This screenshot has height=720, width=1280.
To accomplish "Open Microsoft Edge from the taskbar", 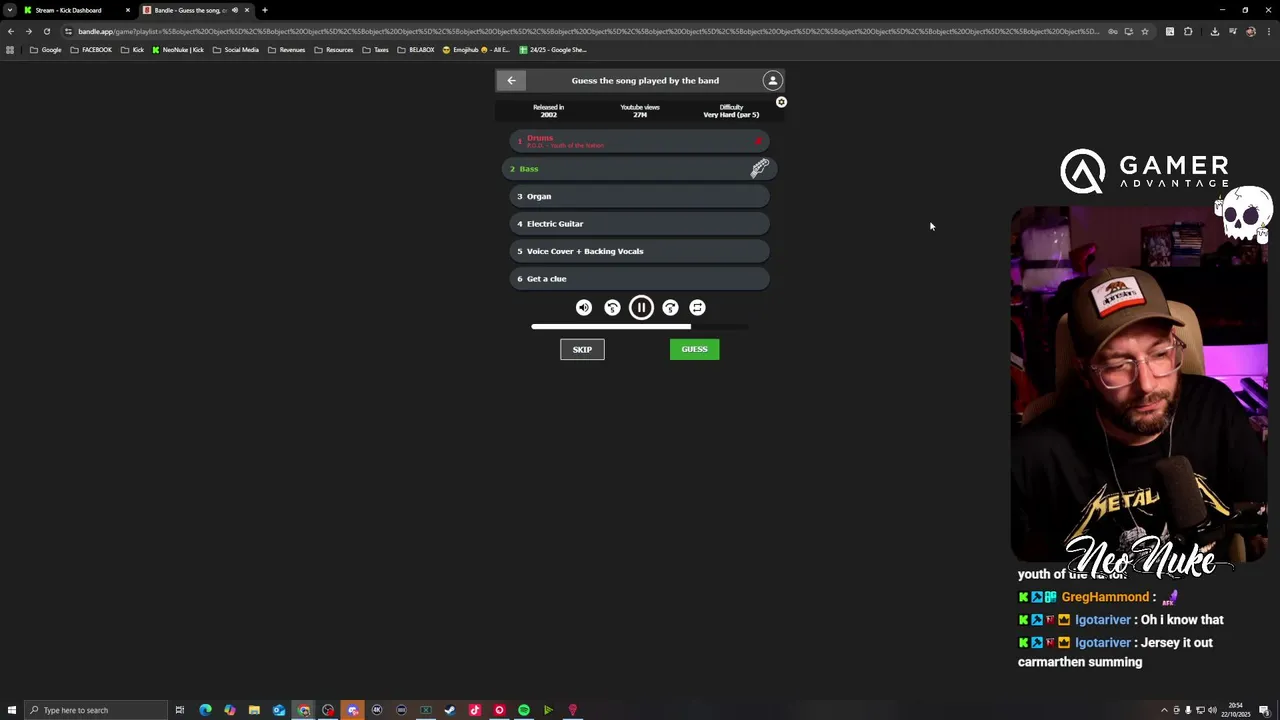I will click(205, 710).
